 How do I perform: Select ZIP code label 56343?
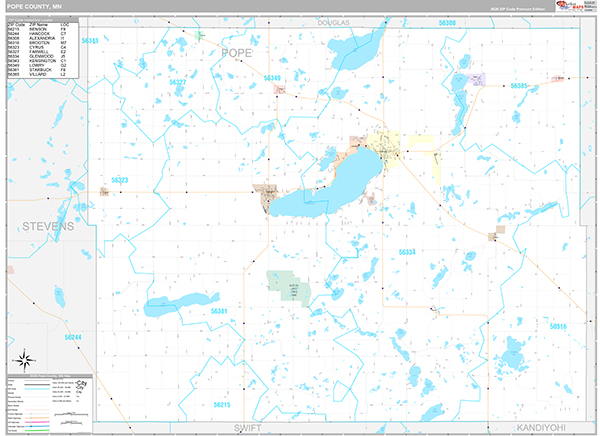click(90, 41)
